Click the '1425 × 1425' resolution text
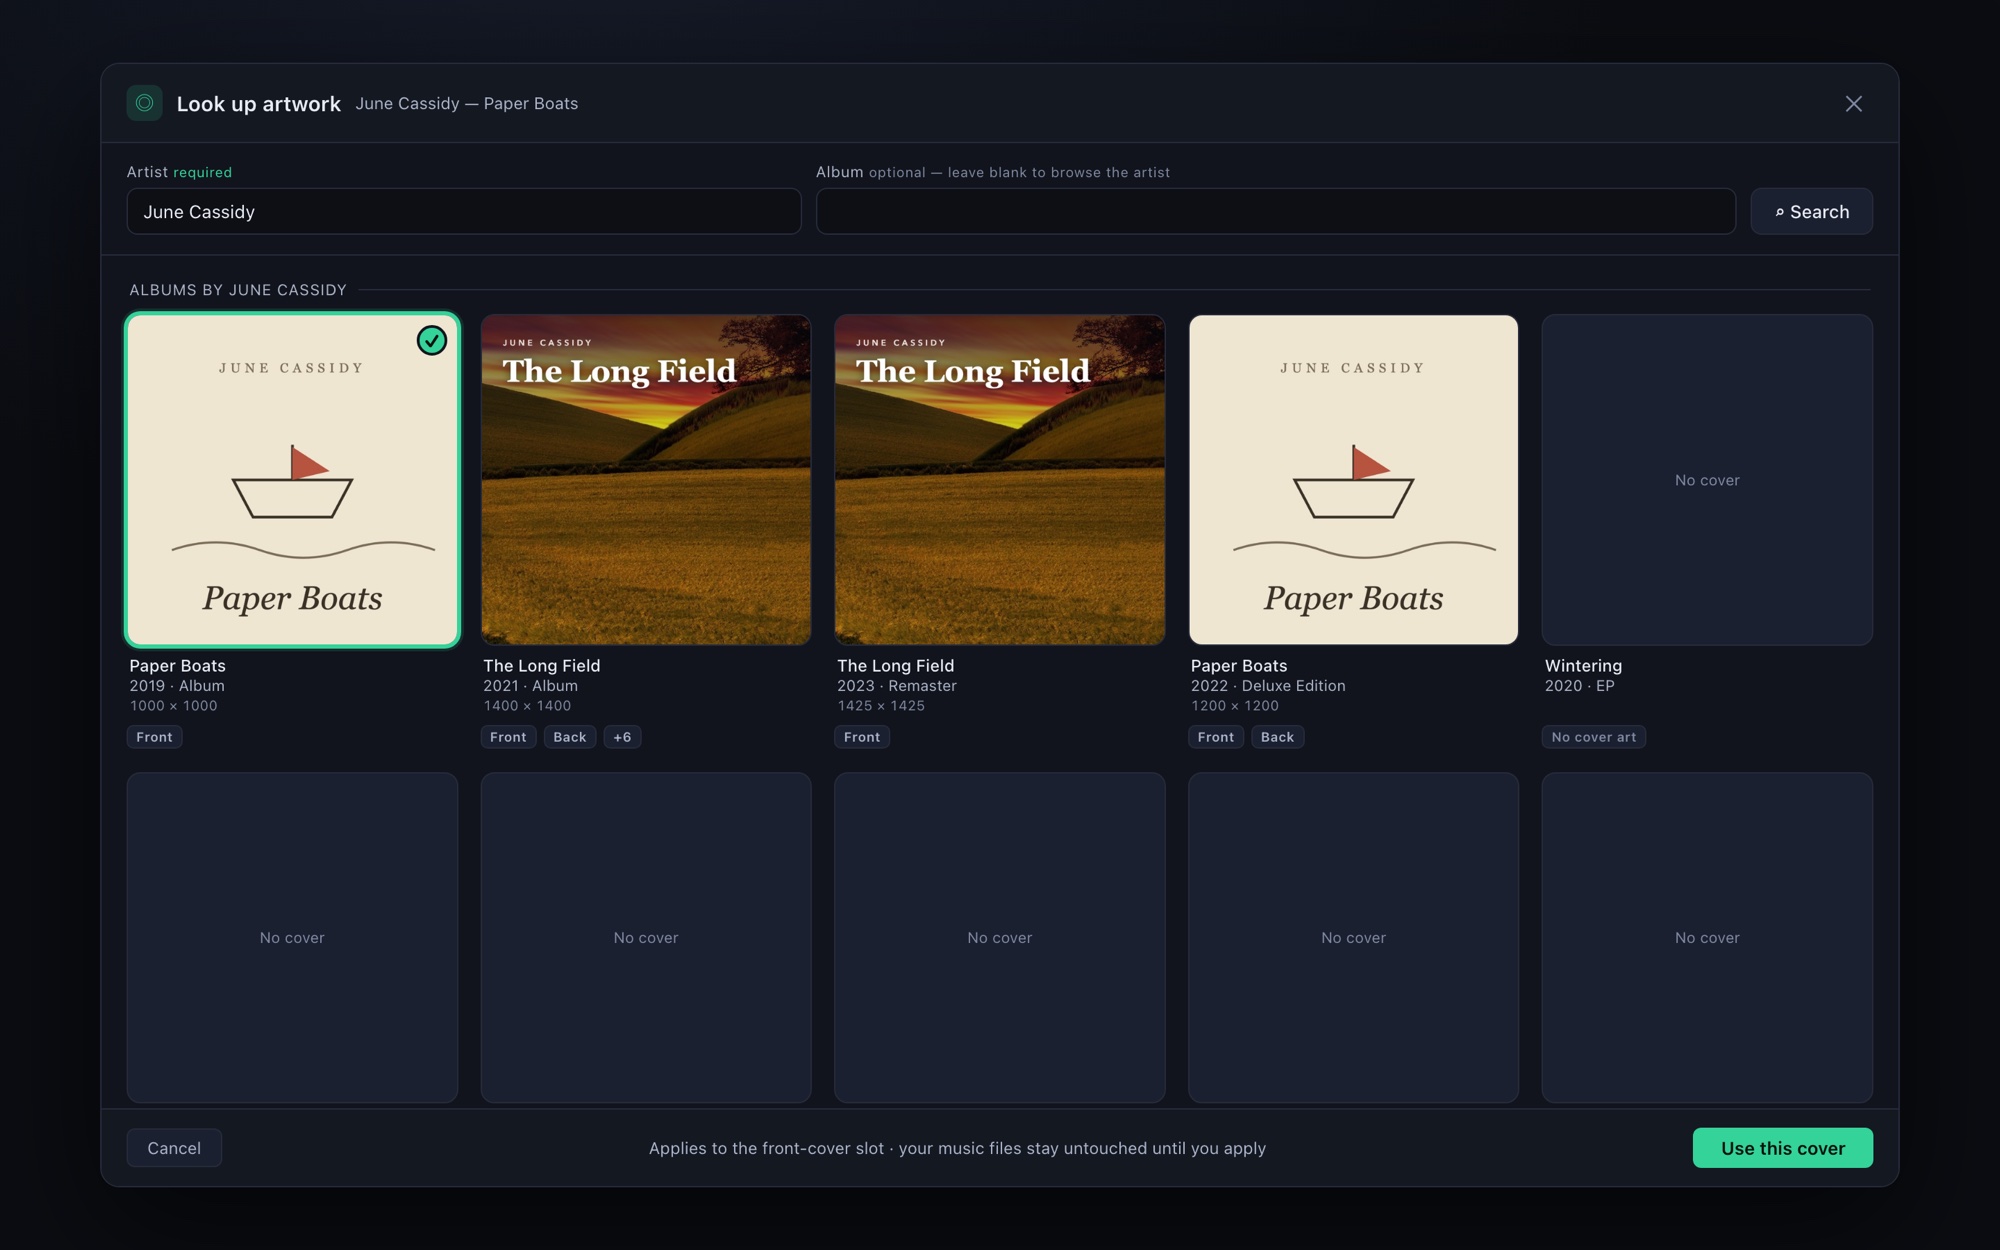 click(x=881, y=706)
